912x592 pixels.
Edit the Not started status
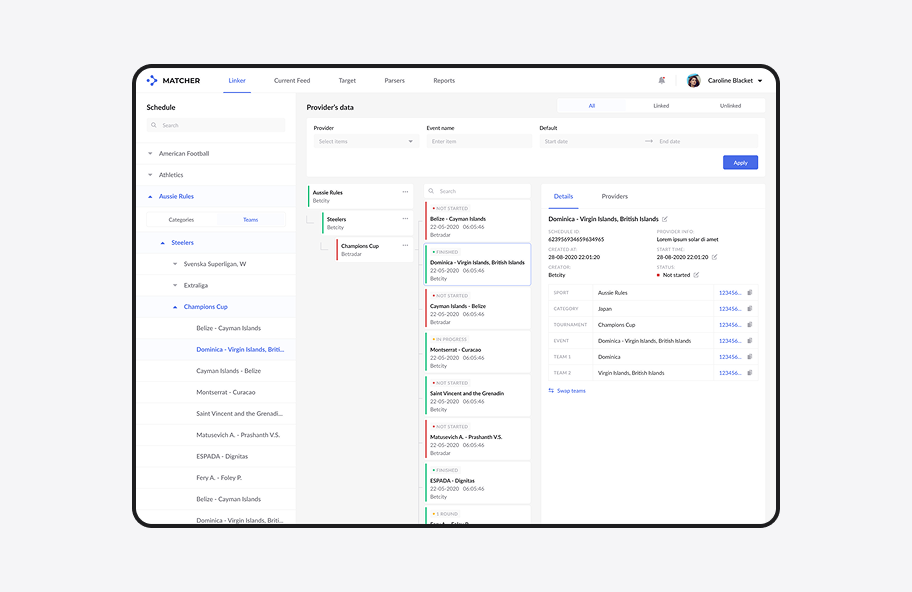pos(696,275)
